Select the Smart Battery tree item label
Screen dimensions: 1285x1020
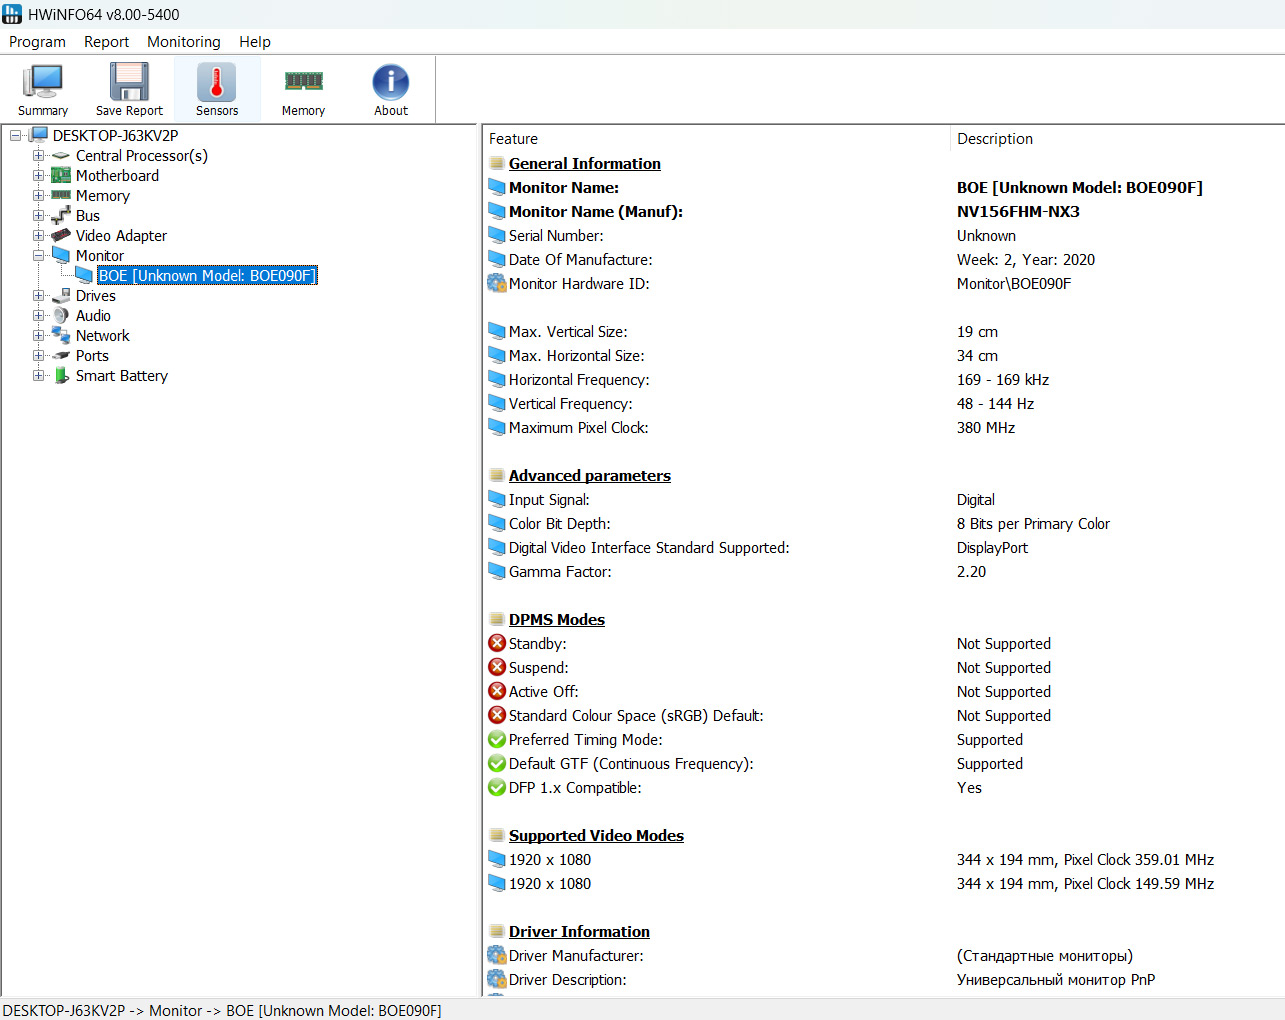point(122,375)
